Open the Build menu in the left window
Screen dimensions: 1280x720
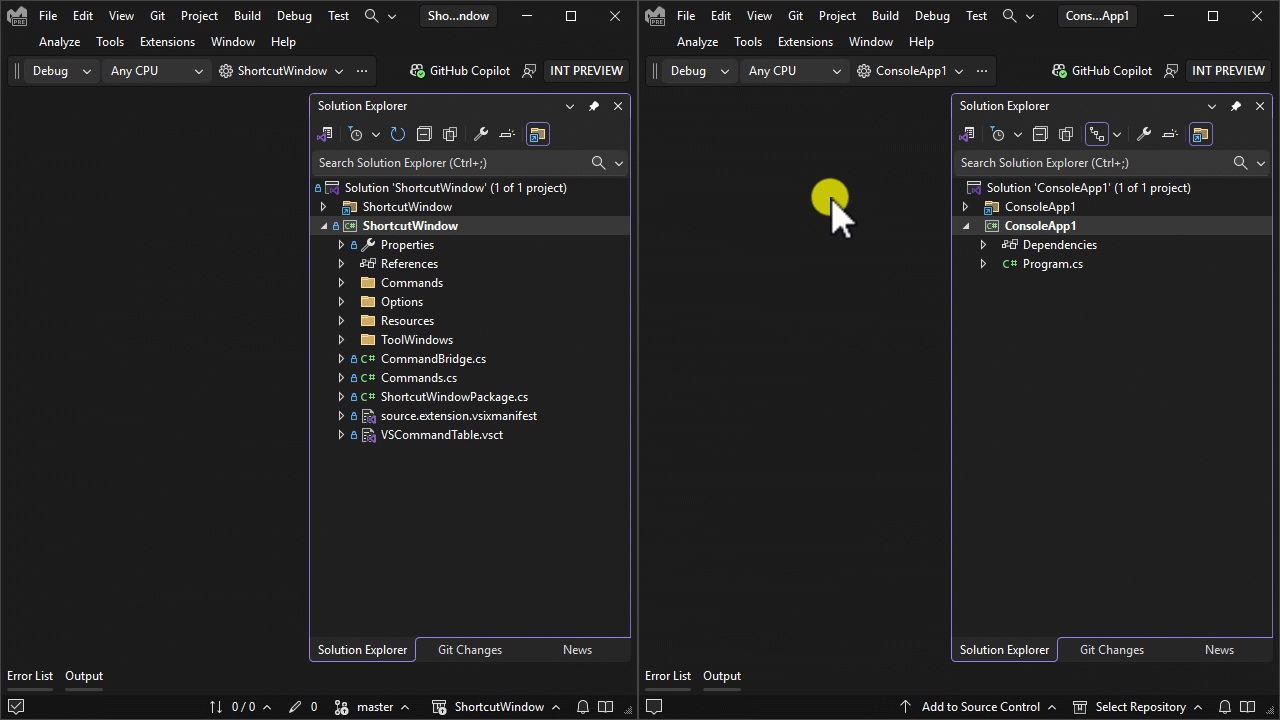pyautogui.click(x=246, y=15)
